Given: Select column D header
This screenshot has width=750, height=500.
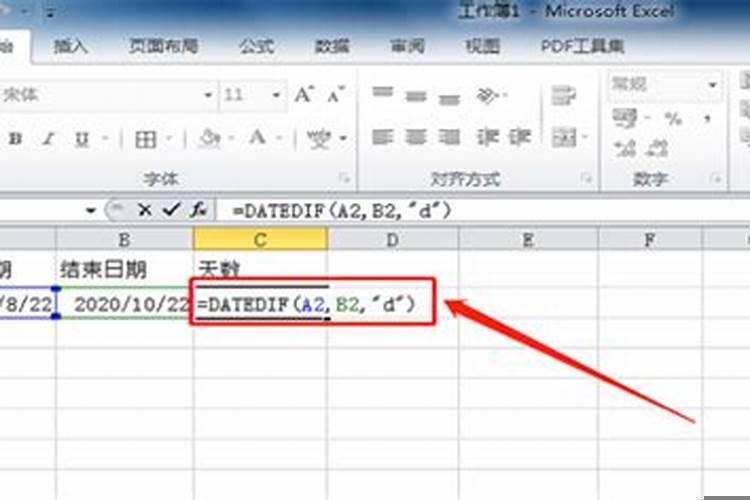Looking at the screenshot, I should click(393, 239).
